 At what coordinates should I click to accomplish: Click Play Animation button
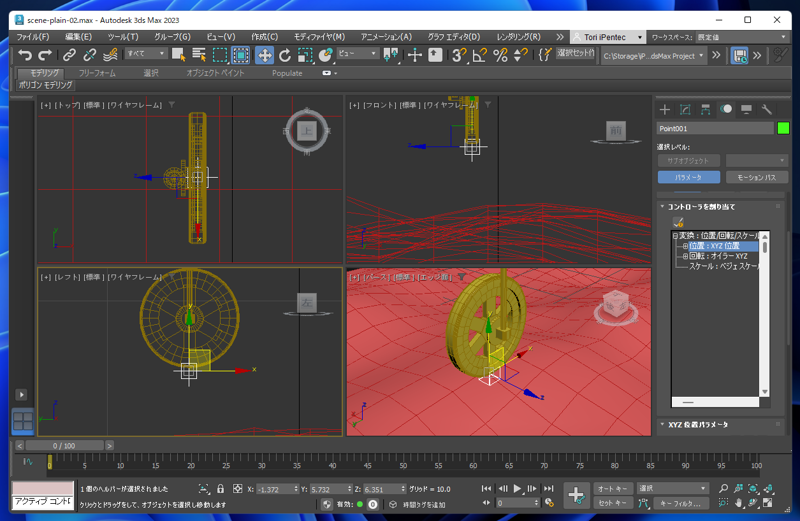click(x=517, y=488)
